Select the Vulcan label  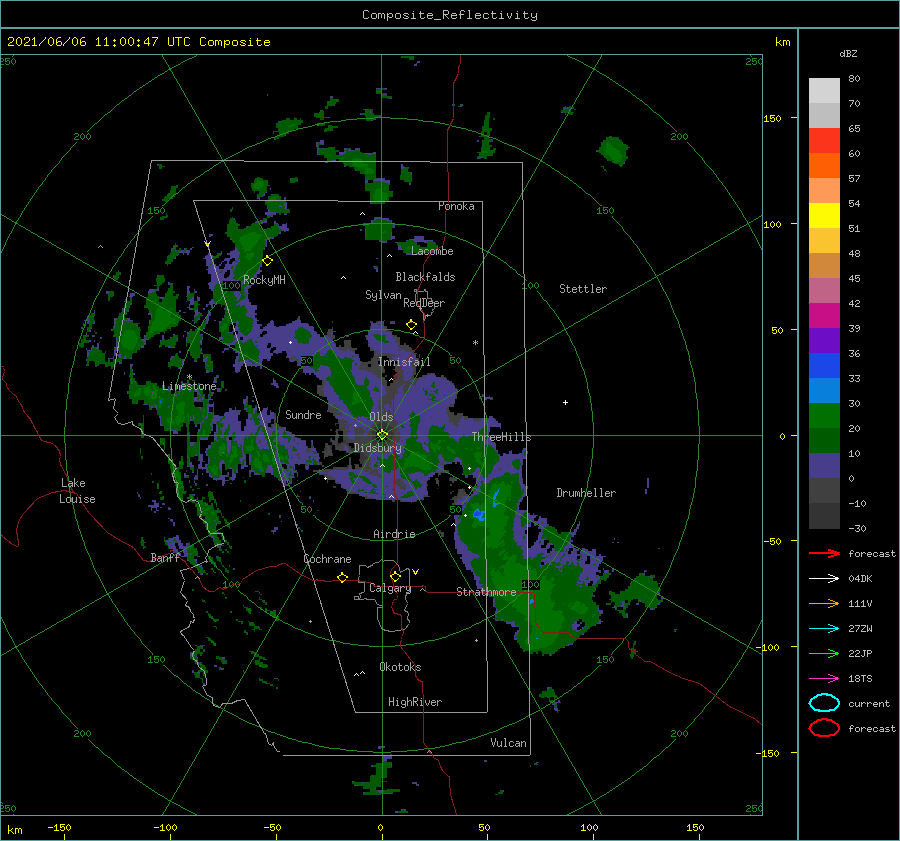pyautogui.click(x=509, y=743)
